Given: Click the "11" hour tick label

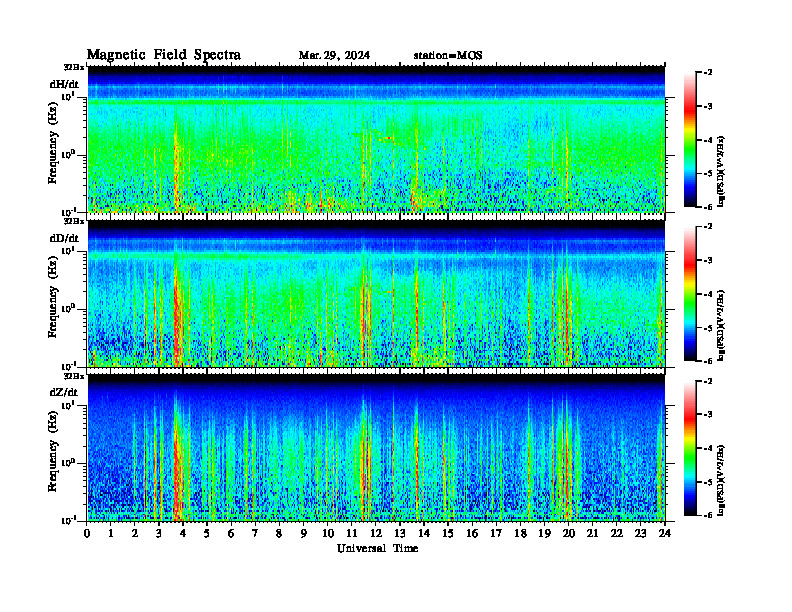Looking at the screenshot, I should 352,533.
